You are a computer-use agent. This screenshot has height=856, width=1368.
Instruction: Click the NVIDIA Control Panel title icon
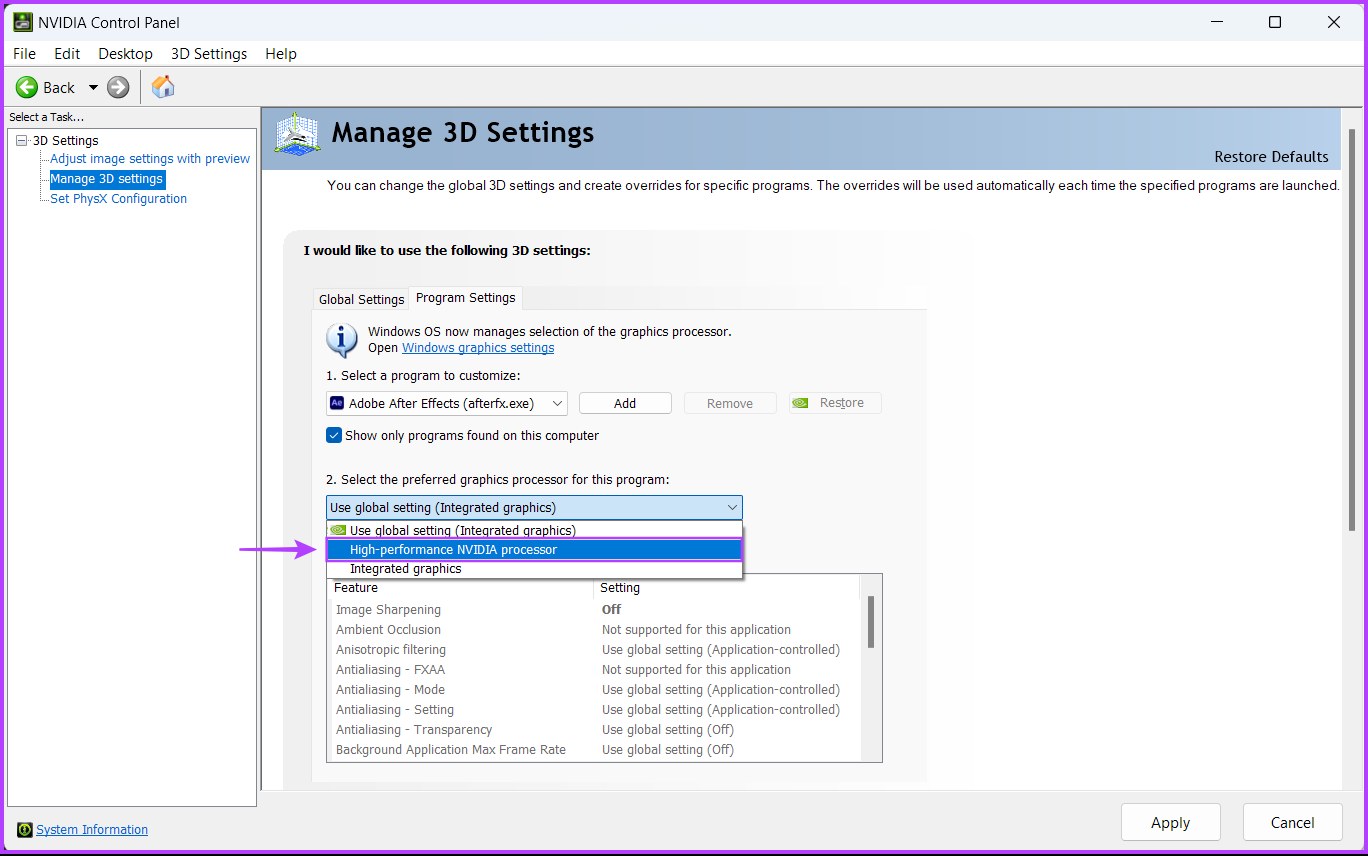coord(22,22)
